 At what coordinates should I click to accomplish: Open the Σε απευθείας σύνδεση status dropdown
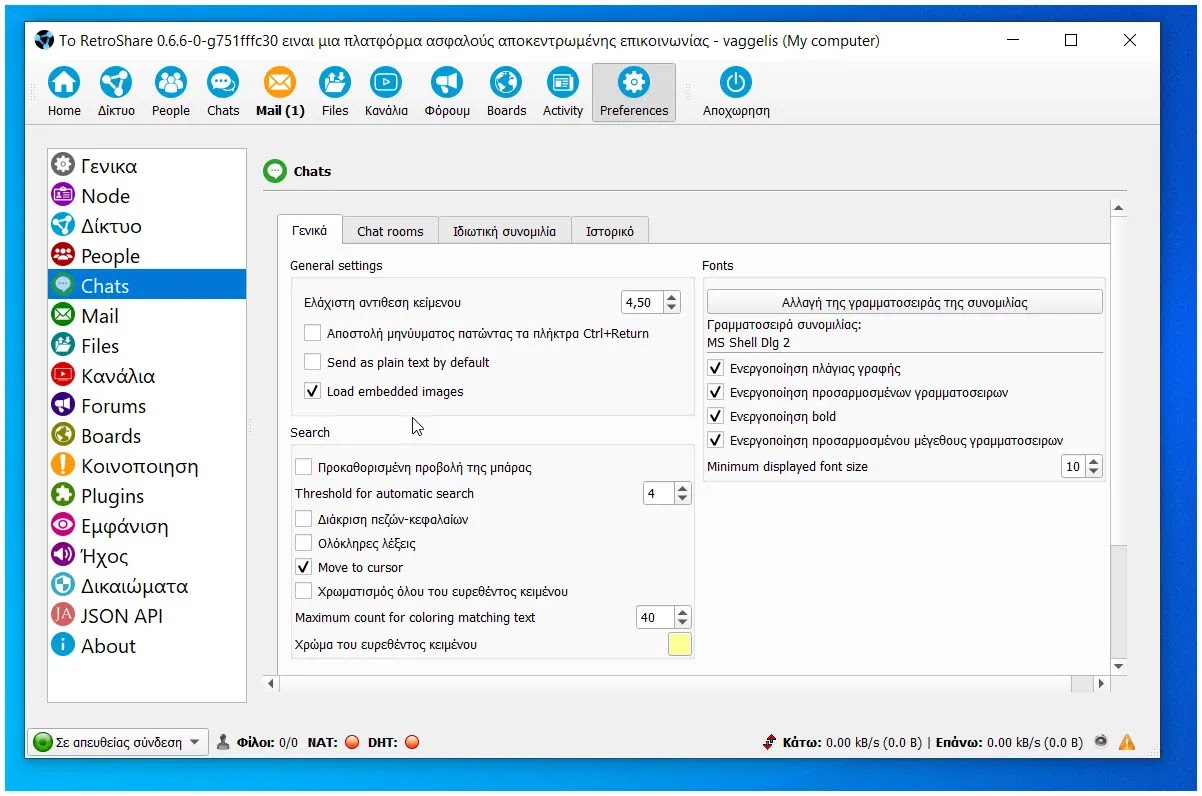[x=117, y=742]
